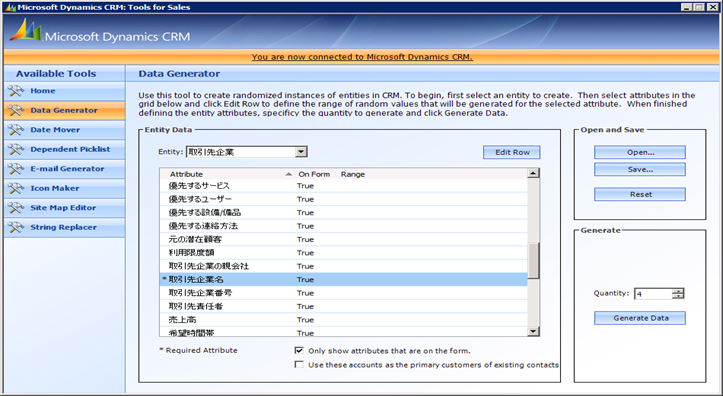The image size is (723, 396).
Task: Open the E-mail Generator tool
Action: (64, 169)
